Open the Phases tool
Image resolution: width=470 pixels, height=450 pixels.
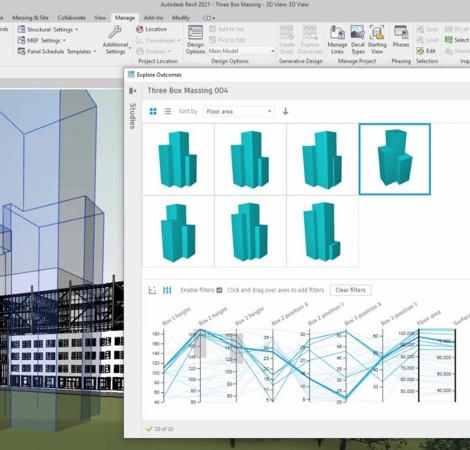coord(401,37)
